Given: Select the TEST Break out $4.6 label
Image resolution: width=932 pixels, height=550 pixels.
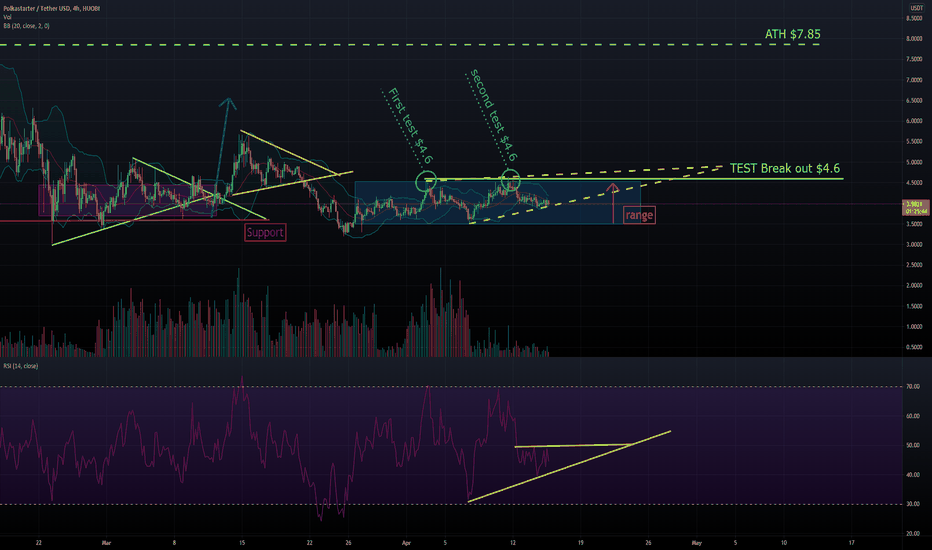Looking at the screenshot, I should coord(785,168).
